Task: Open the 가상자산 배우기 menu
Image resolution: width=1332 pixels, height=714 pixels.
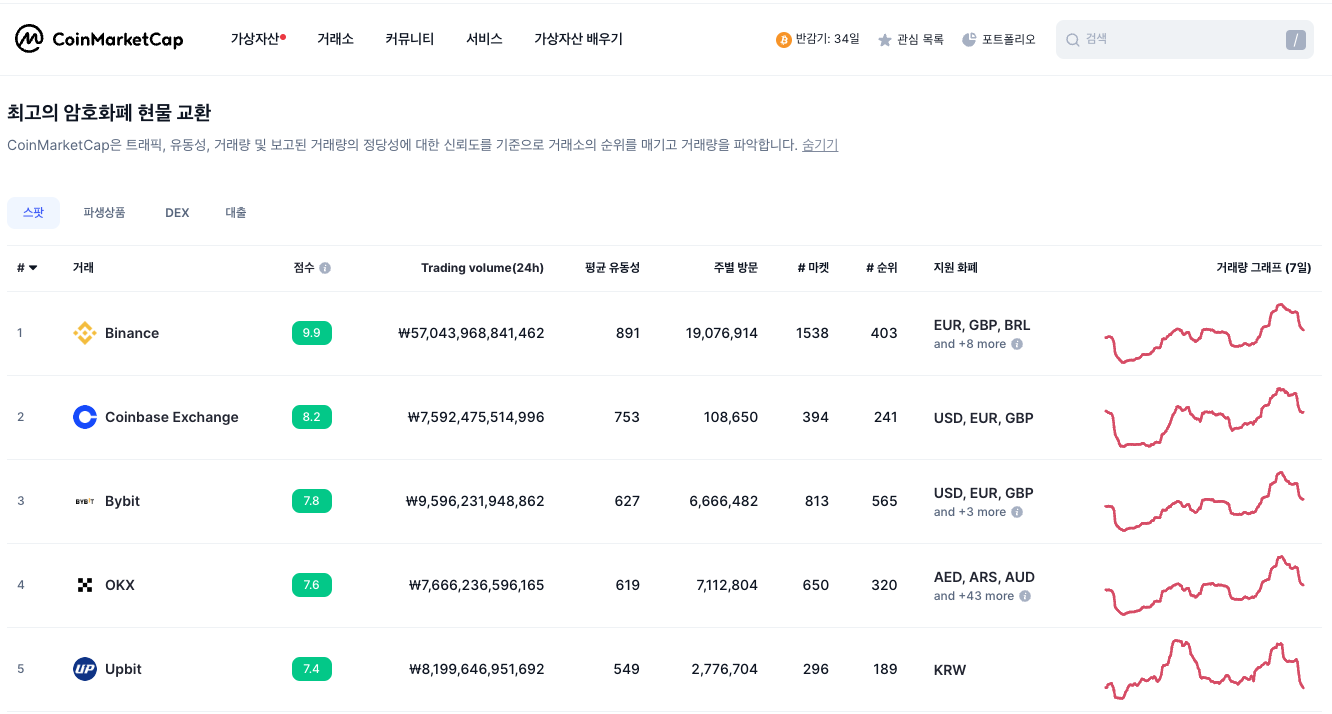Action: pos(578,39)
